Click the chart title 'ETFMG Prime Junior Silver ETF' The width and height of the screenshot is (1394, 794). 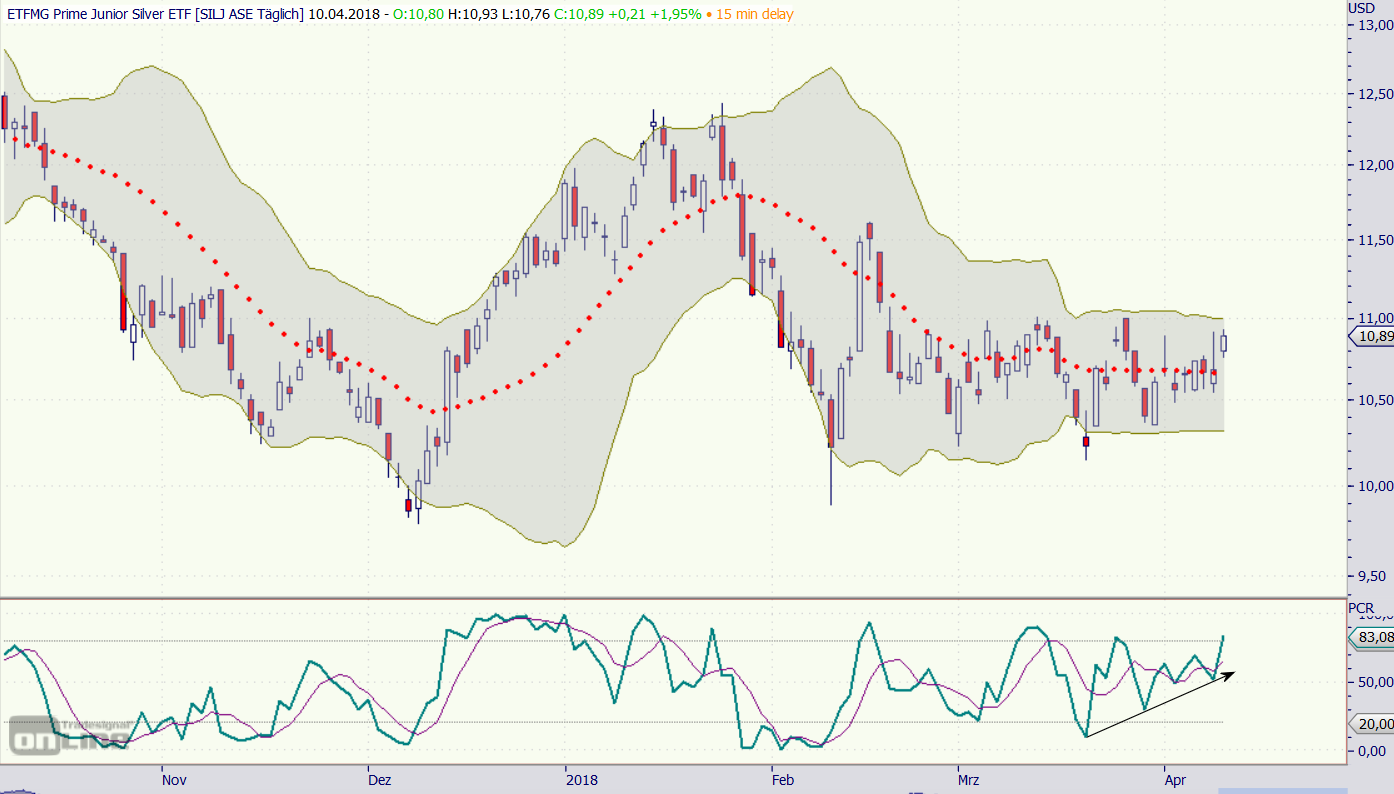point(100,15)
